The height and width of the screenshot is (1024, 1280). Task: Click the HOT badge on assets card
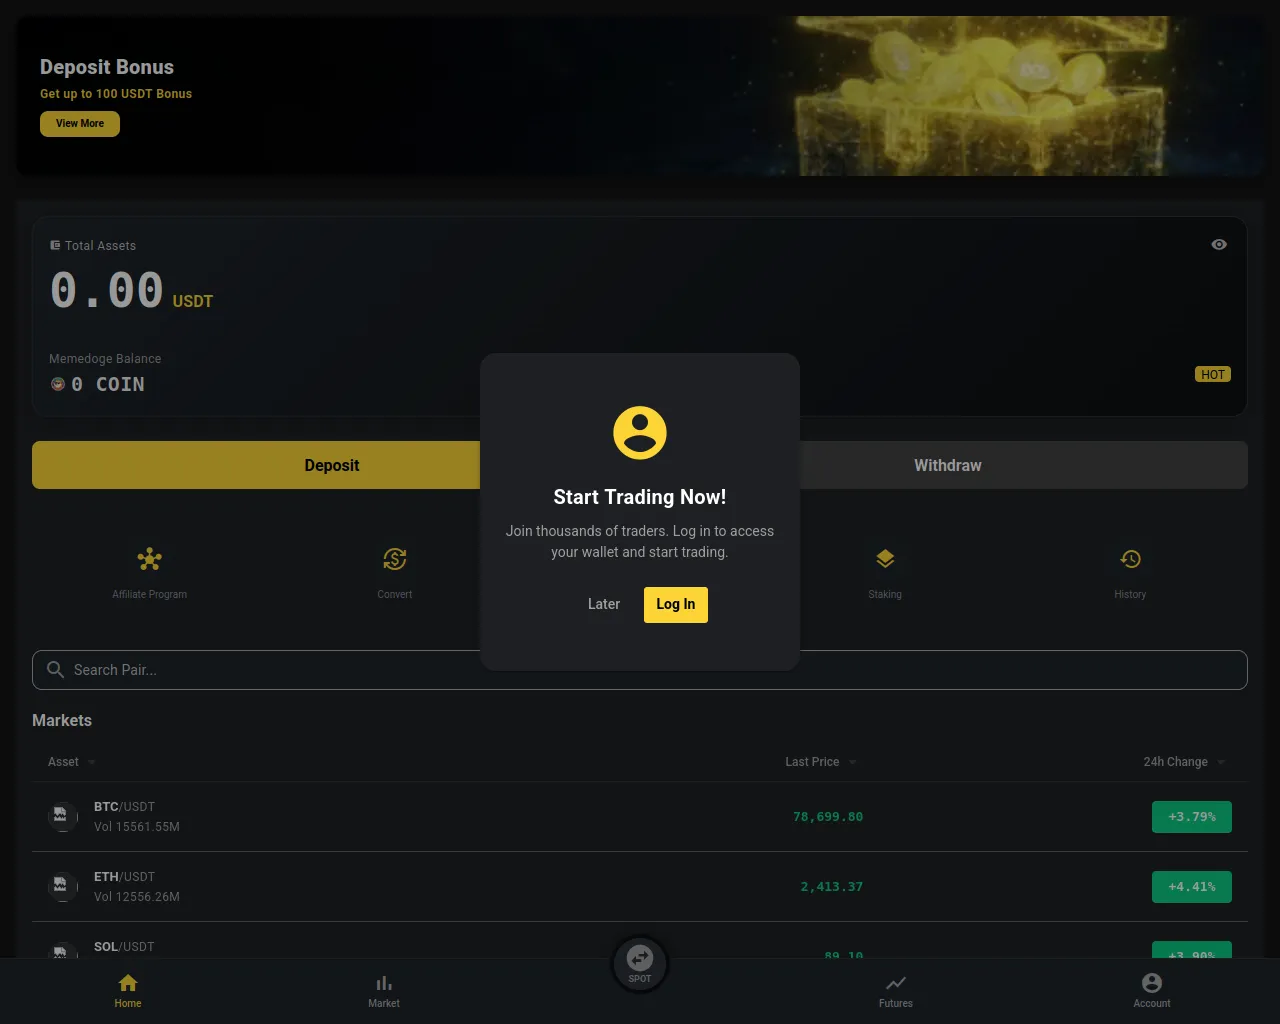tap(1213, 374)
